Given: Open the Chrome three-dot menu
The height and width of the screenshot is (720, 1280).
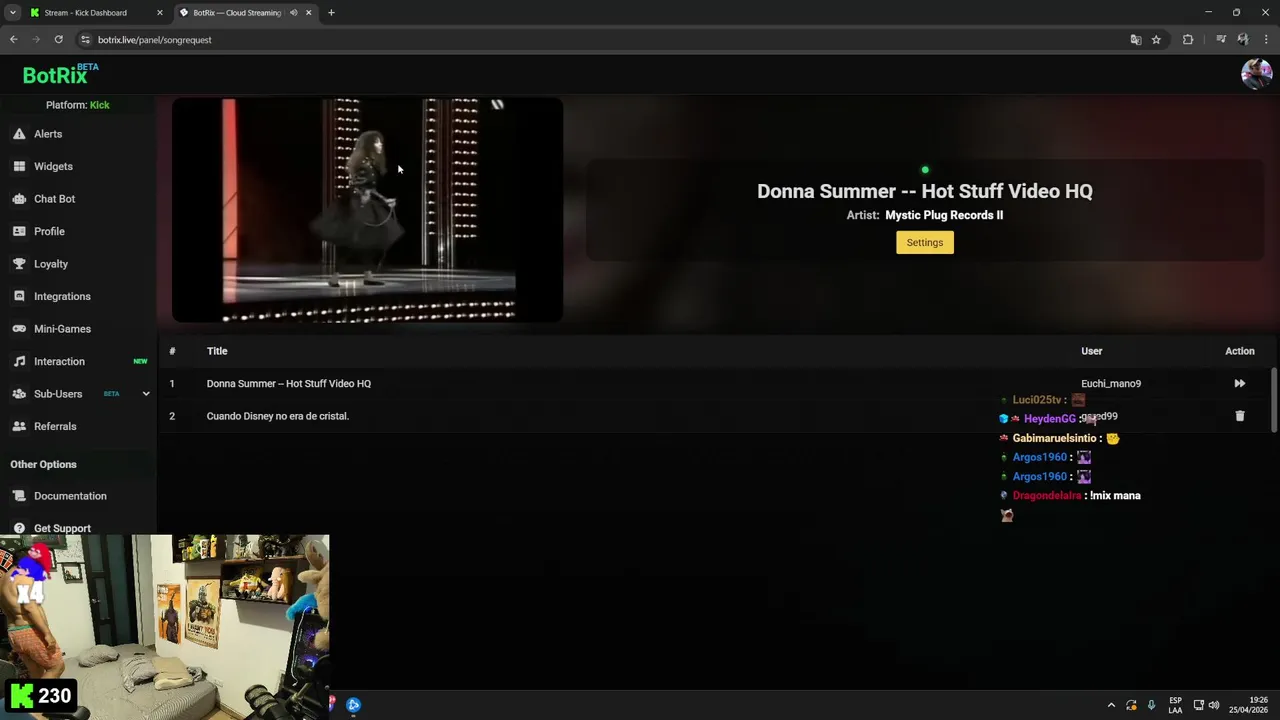Looking at the screenshot, I should pyautogui.click(x=1266, y=40).
